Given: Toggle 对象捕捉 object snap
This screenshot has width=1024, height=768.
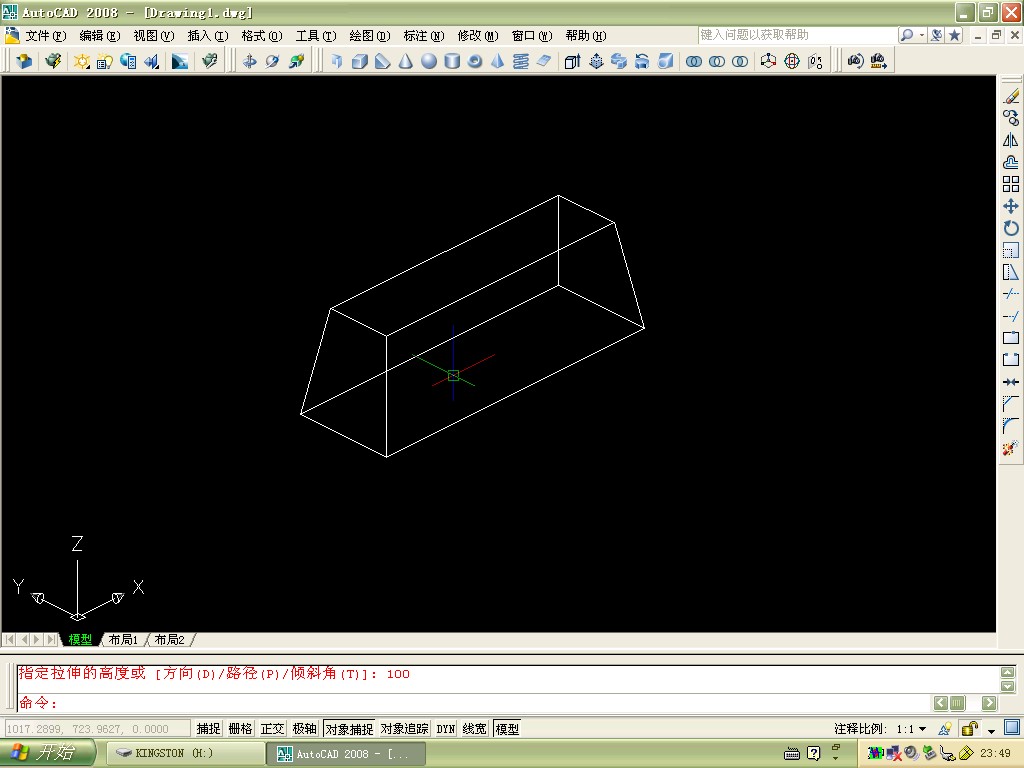Looking at the screenshot, I should click(x=349, y=728).
